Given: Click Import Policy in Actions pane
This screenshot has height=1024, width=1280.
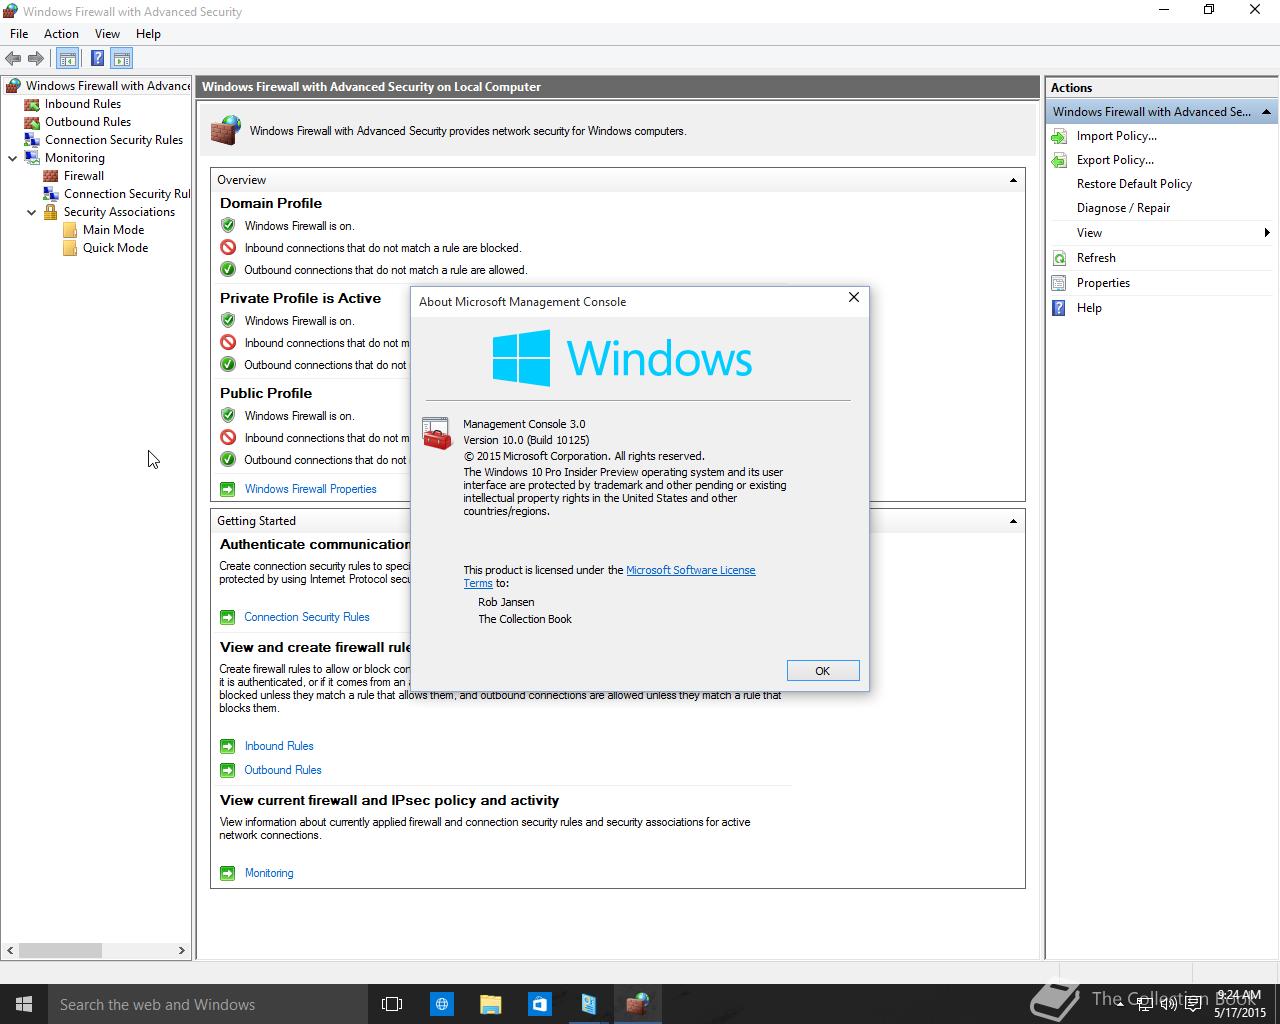Looking at the screenshot, I should 1117,136.
